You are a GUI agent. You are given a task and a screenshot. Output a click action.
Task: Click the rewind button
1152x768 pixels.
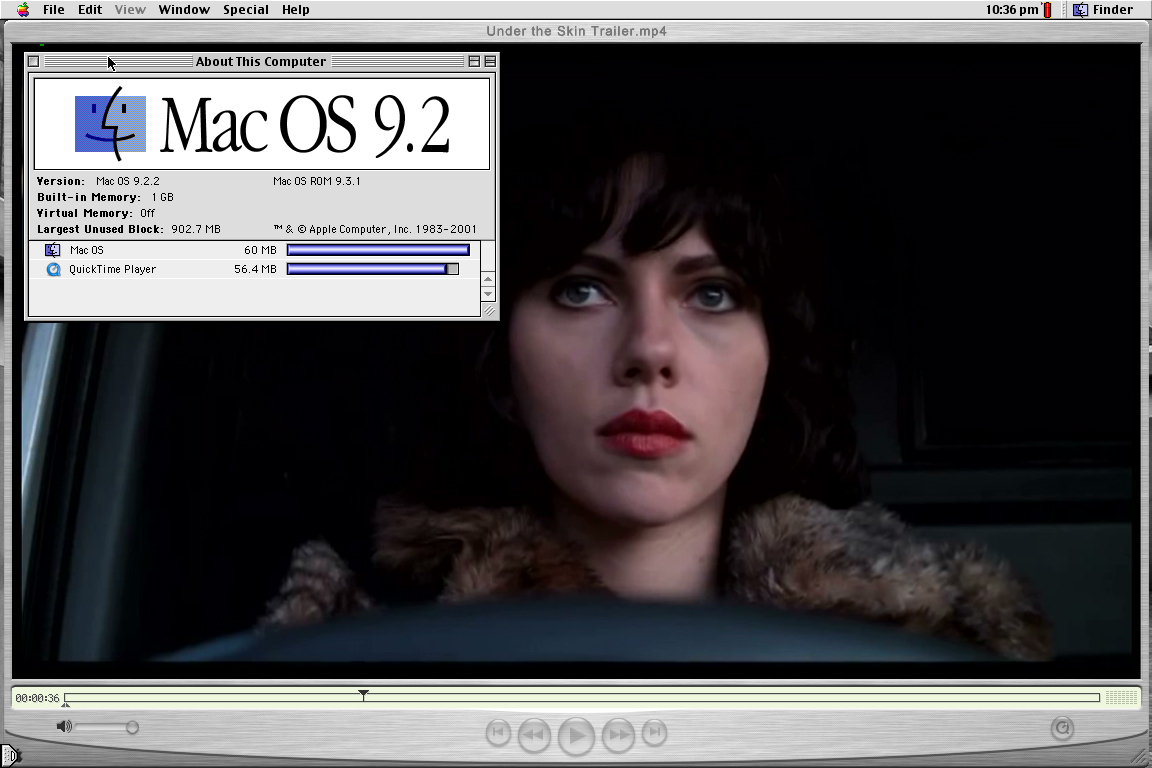(534, 734)
